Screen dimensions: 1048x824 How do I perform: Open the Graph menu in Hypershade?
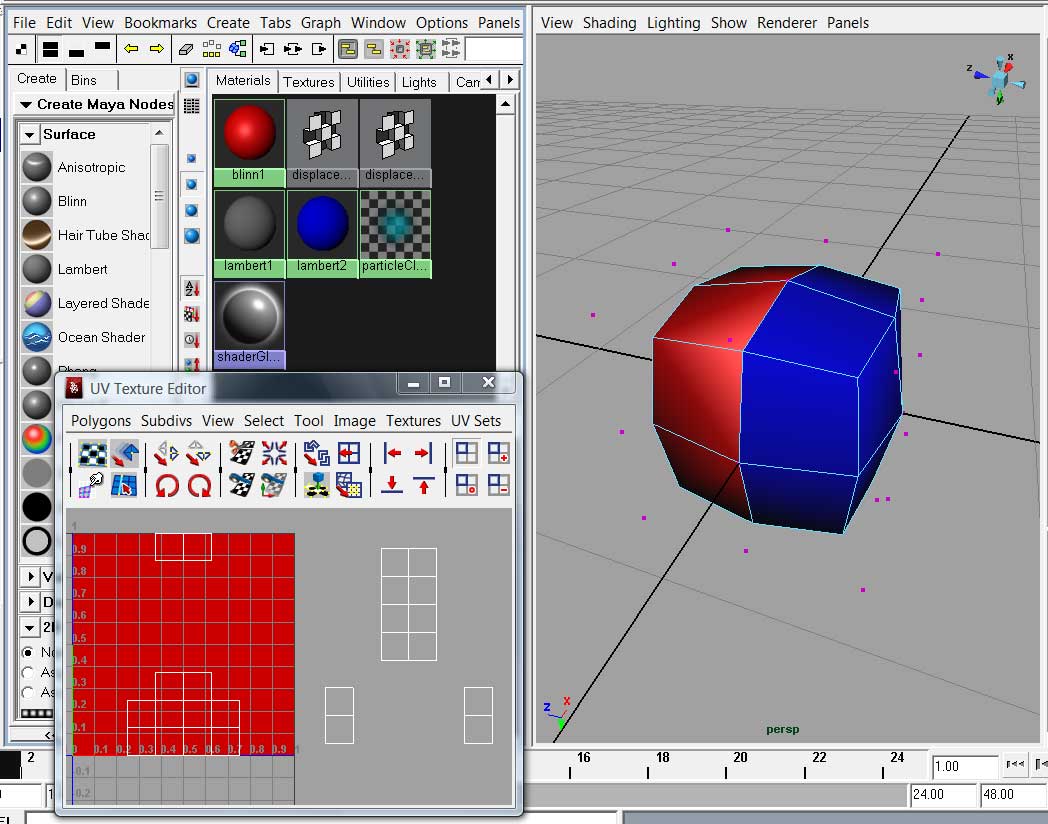321,23
